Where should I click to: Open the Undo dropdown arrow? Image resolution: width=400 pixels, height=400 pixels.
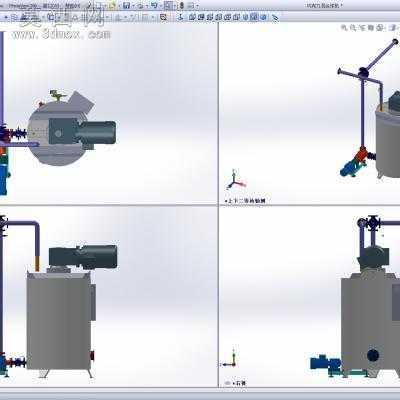click(x=160, y=6)
